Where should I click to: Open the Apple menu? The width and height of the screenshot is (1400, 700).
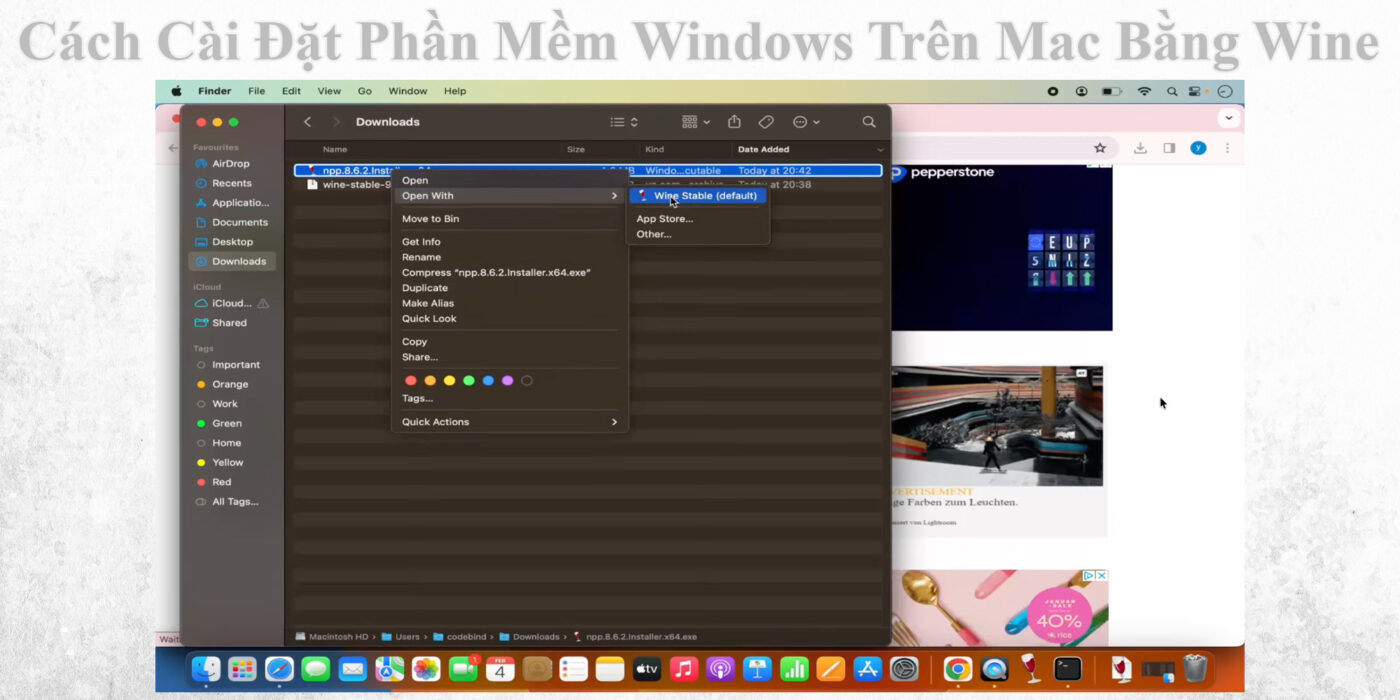click(176, 91)
